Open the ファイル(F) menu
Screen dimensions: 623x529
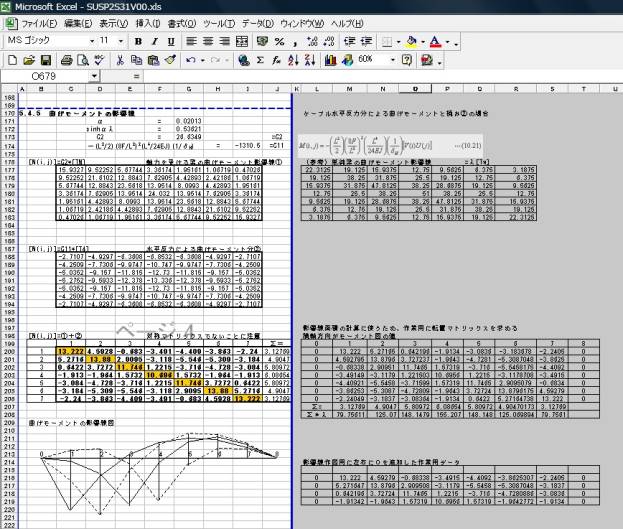39,23
